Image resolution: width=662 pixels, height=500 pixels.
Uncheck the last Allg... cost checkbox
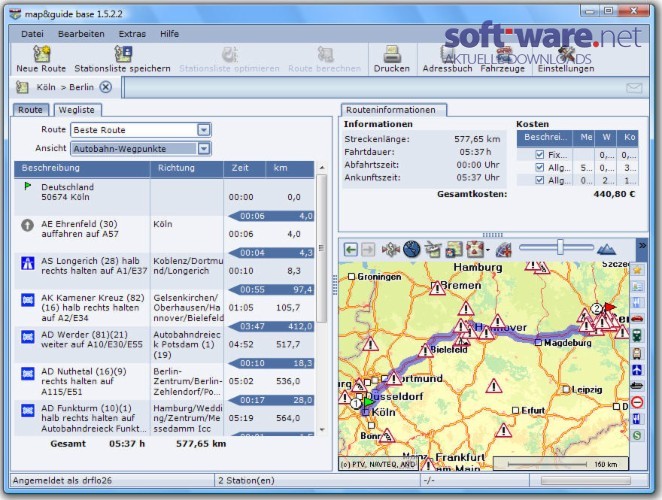point(540,180)
